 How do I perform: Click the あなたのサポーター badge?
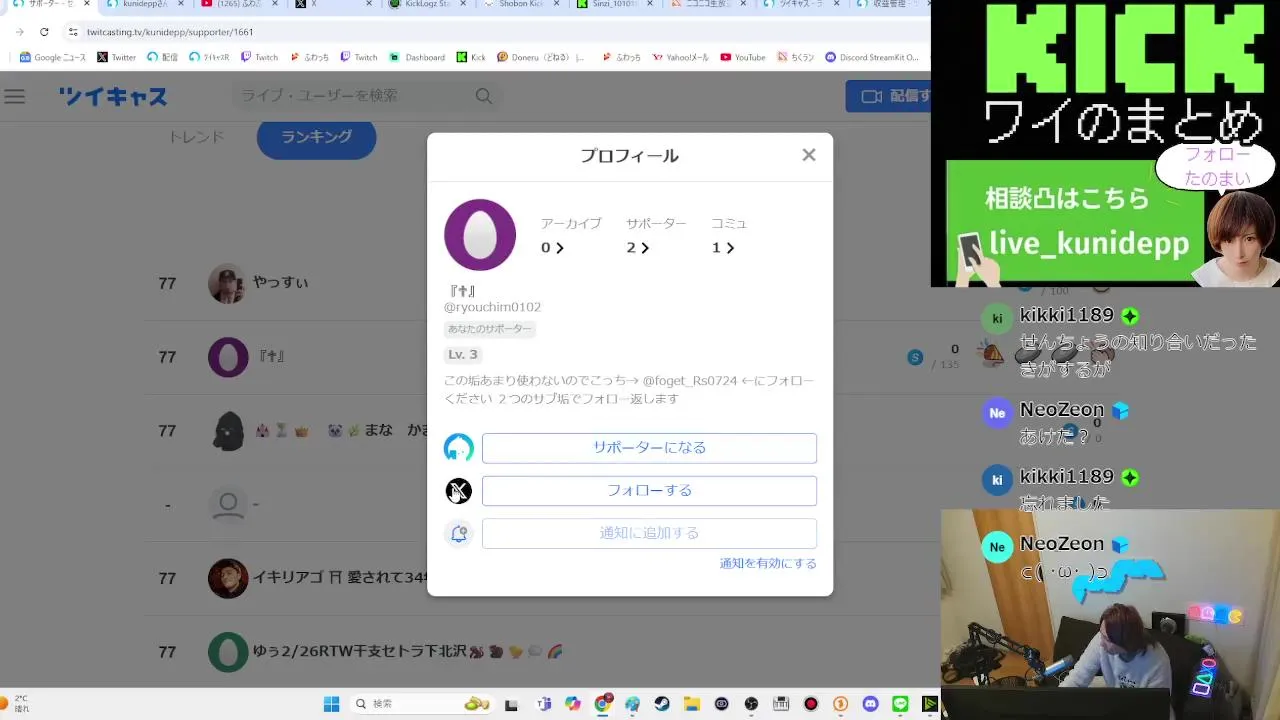[490, 329]
